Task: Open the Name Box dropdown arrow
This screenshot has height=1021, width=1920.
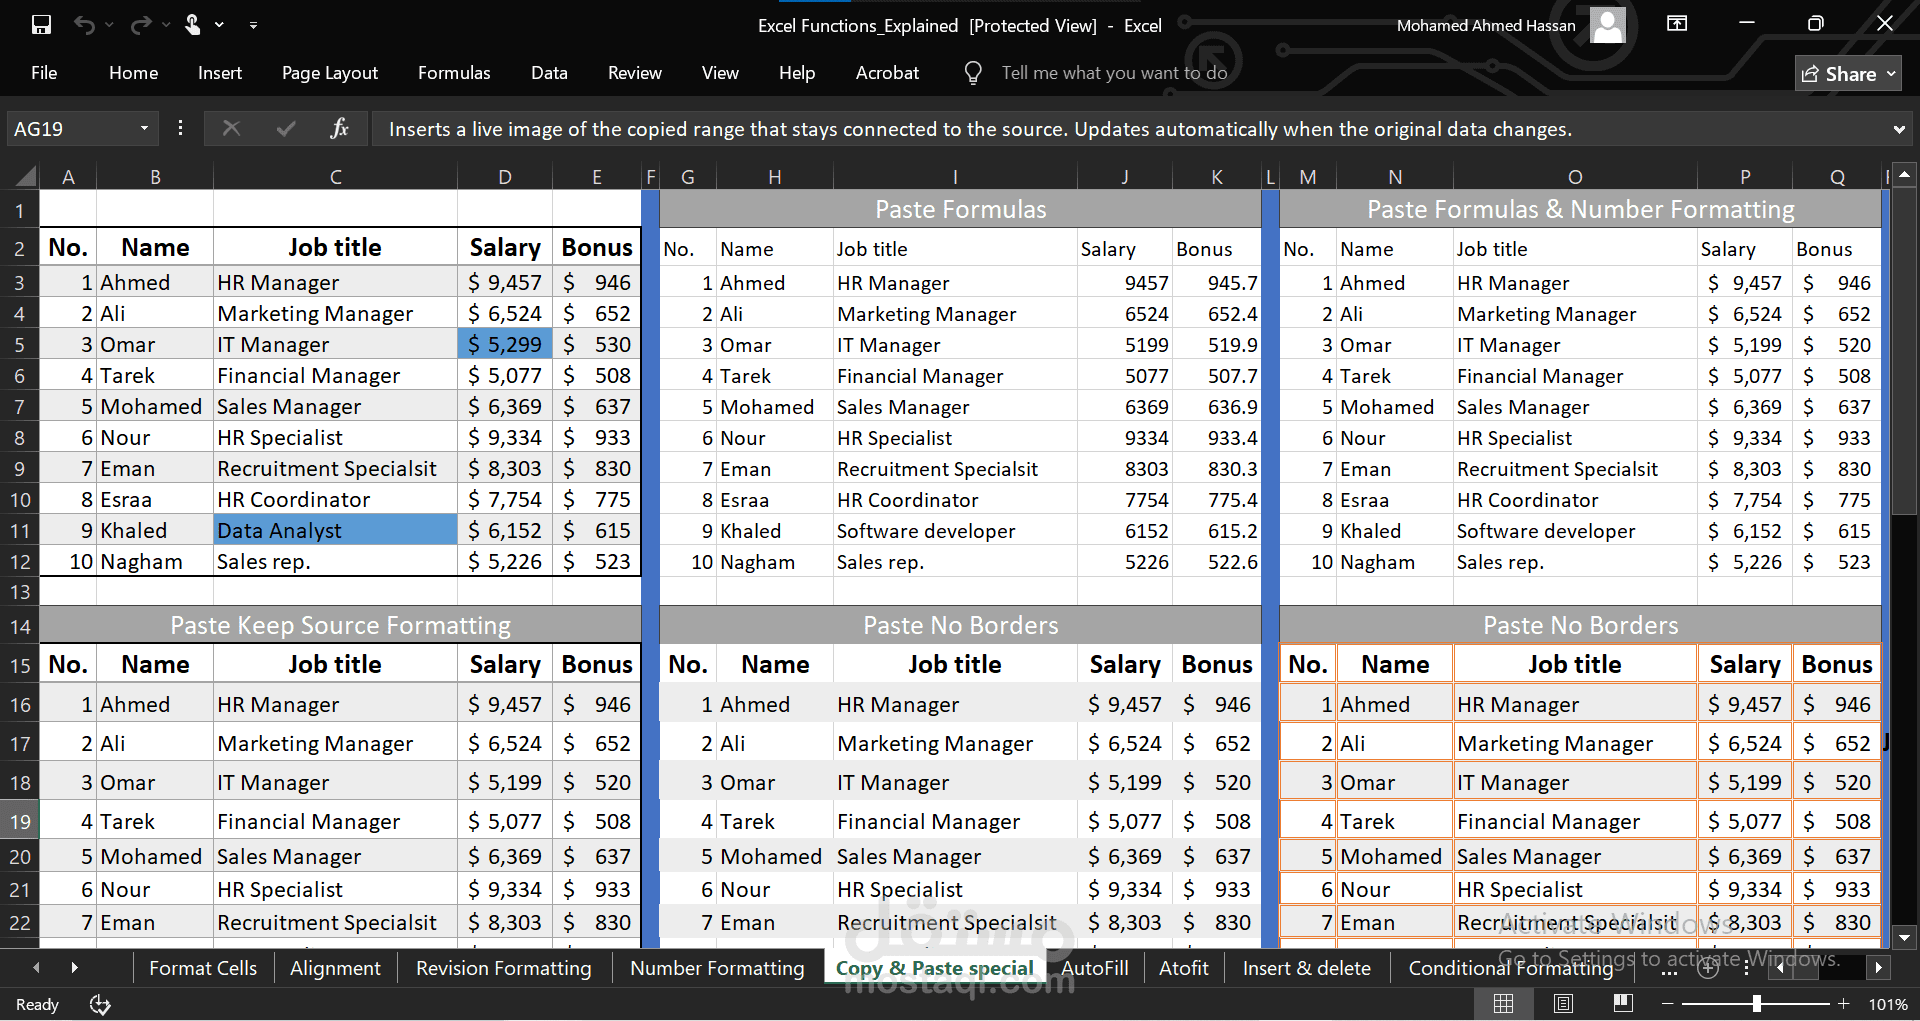Action: (x=144, y=129)
